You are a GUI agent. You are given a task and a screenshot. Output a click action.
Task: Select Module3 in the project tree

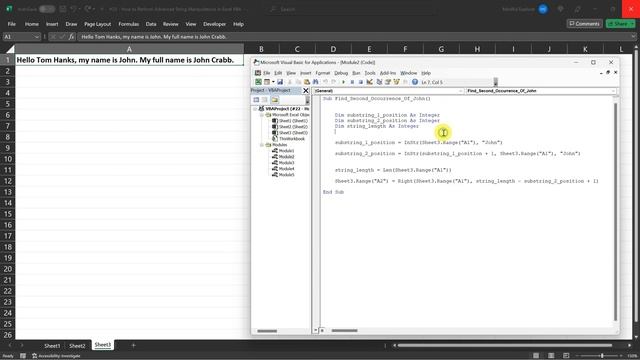pyautogui.click(x=286, y=163)
